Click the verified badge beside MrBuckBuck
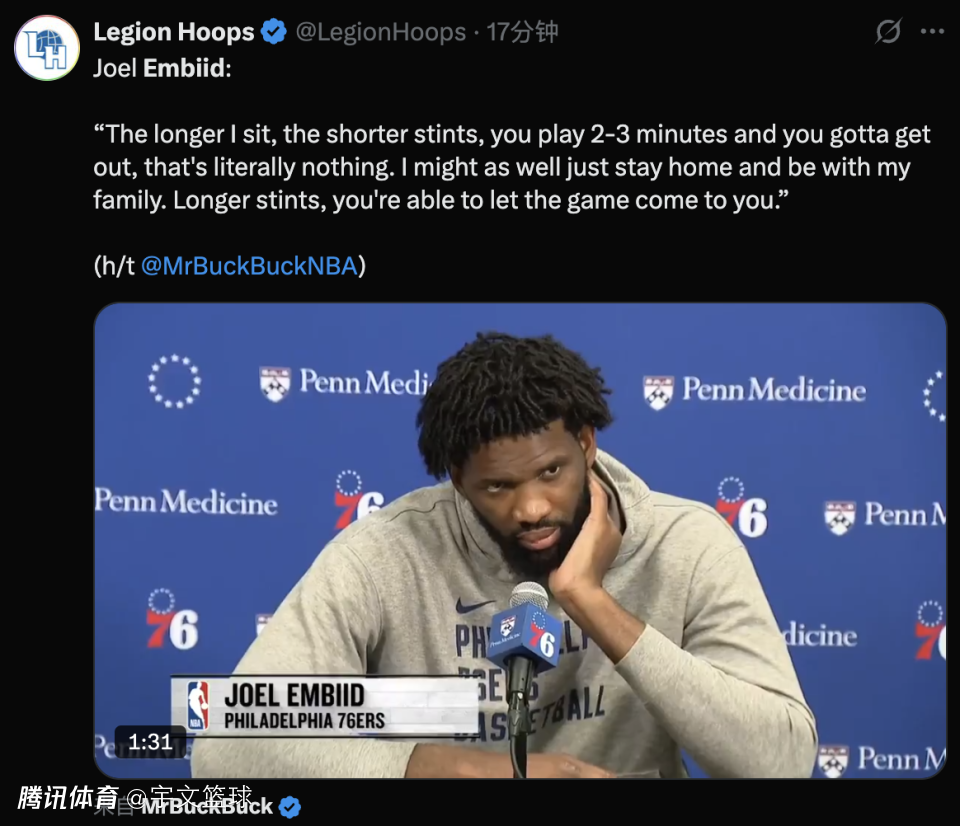The height and width of the screenshot is (826, 960). pyautogui.click(x=290, y=807)
